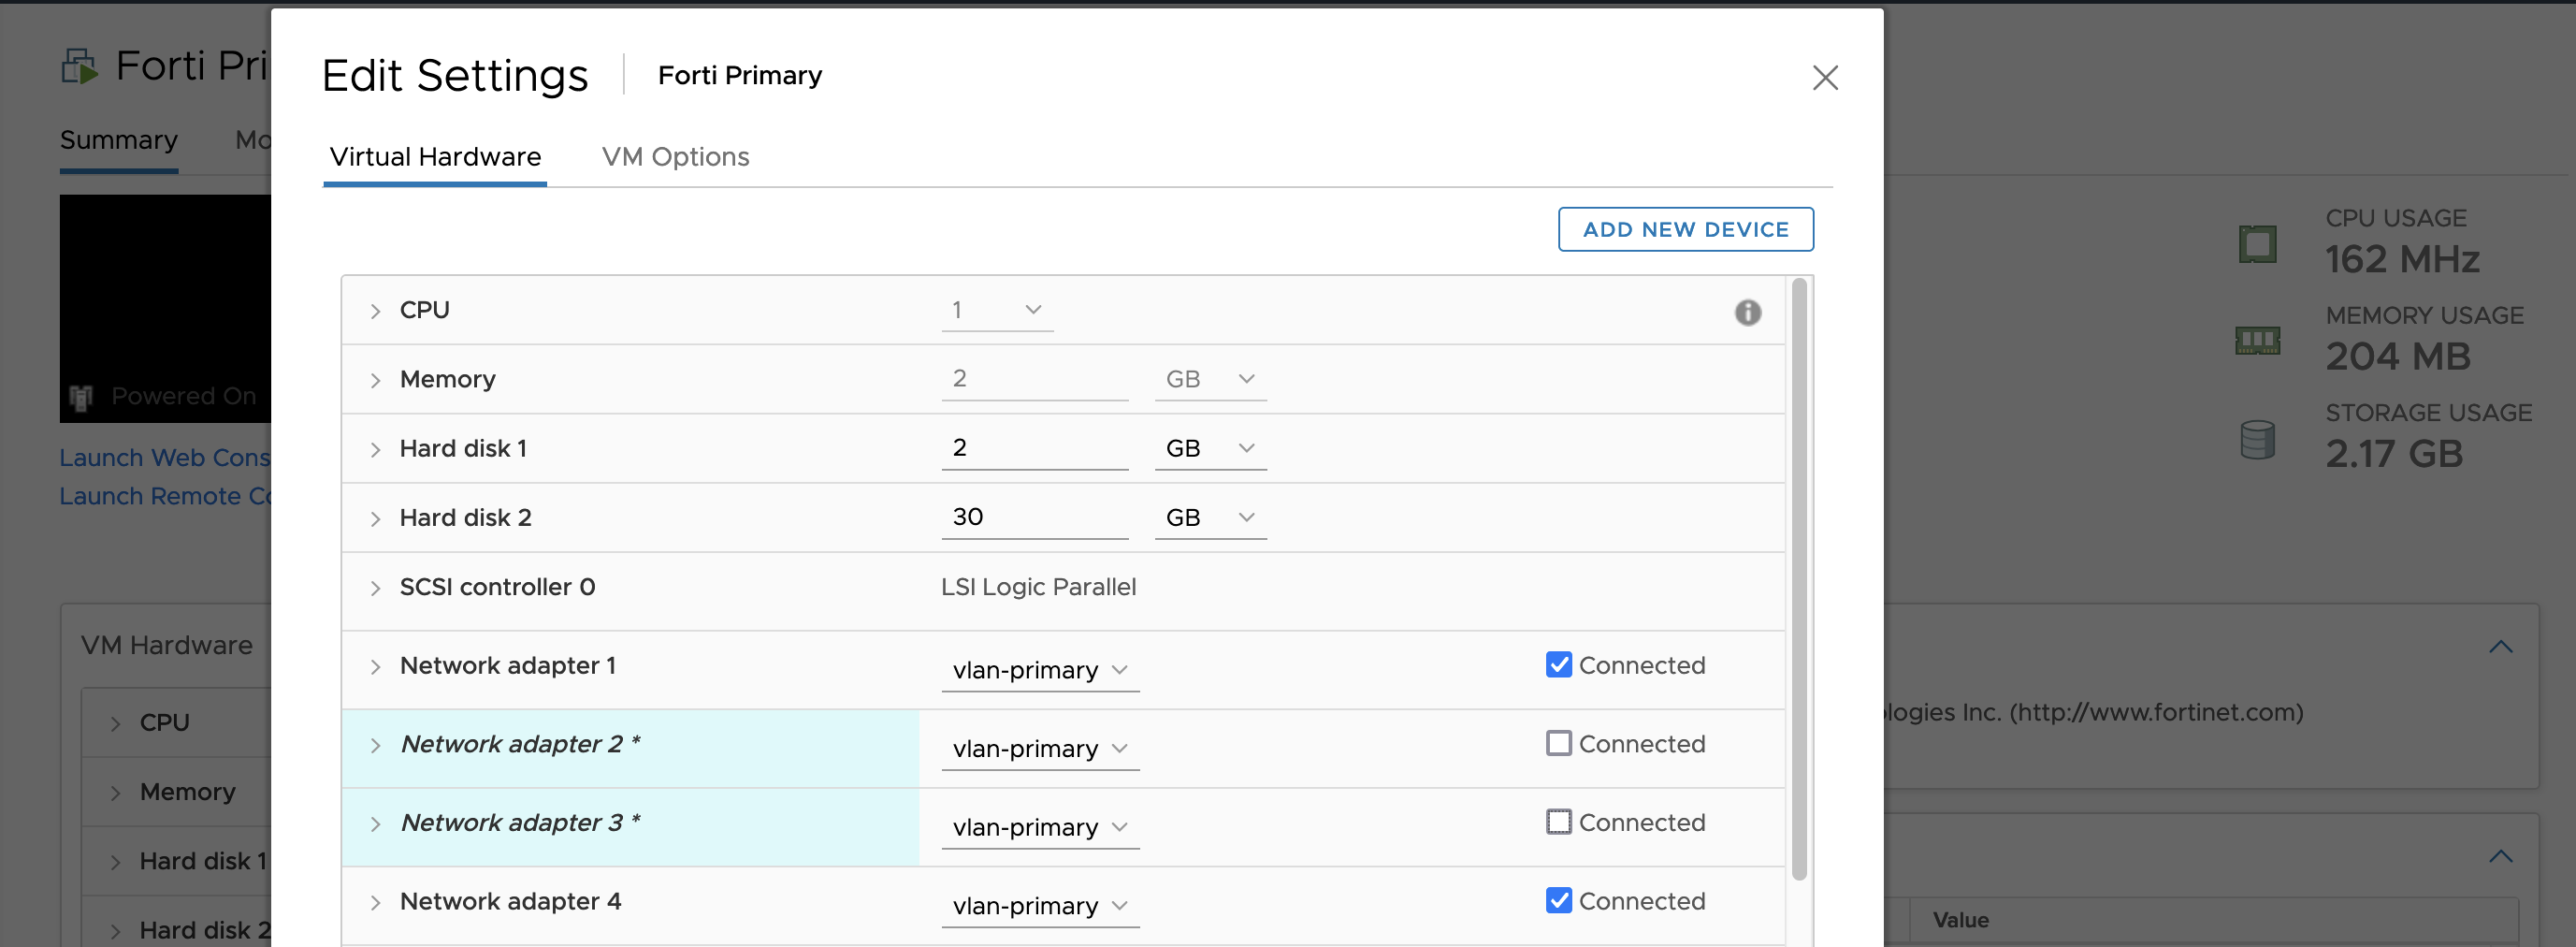
Task: Click the CPU info icon
Action: pos(1747,312)
